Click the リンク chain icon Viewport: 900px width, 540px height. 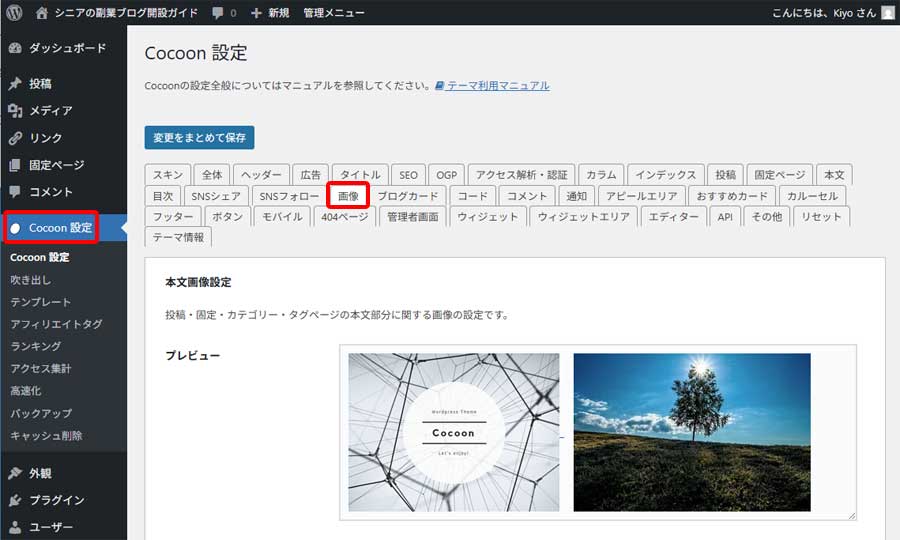coord(15,138)
